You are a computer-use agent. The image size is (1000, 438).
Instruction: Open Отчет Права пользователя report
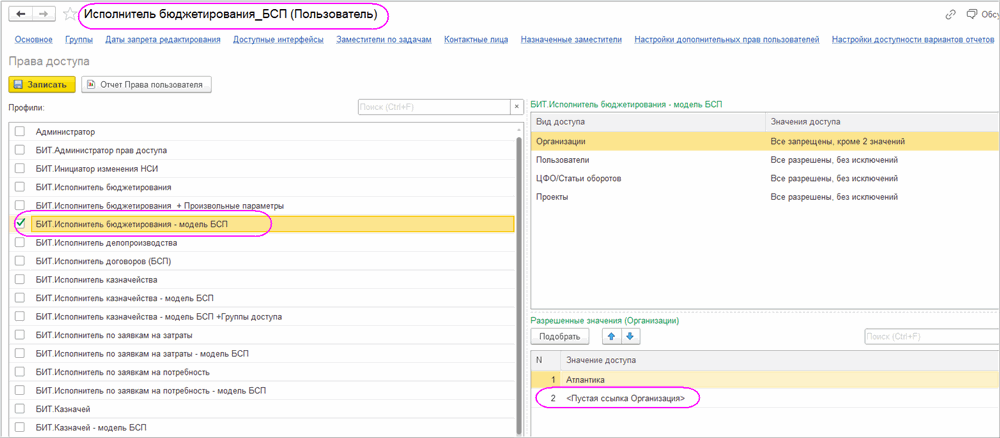[146, 85]
